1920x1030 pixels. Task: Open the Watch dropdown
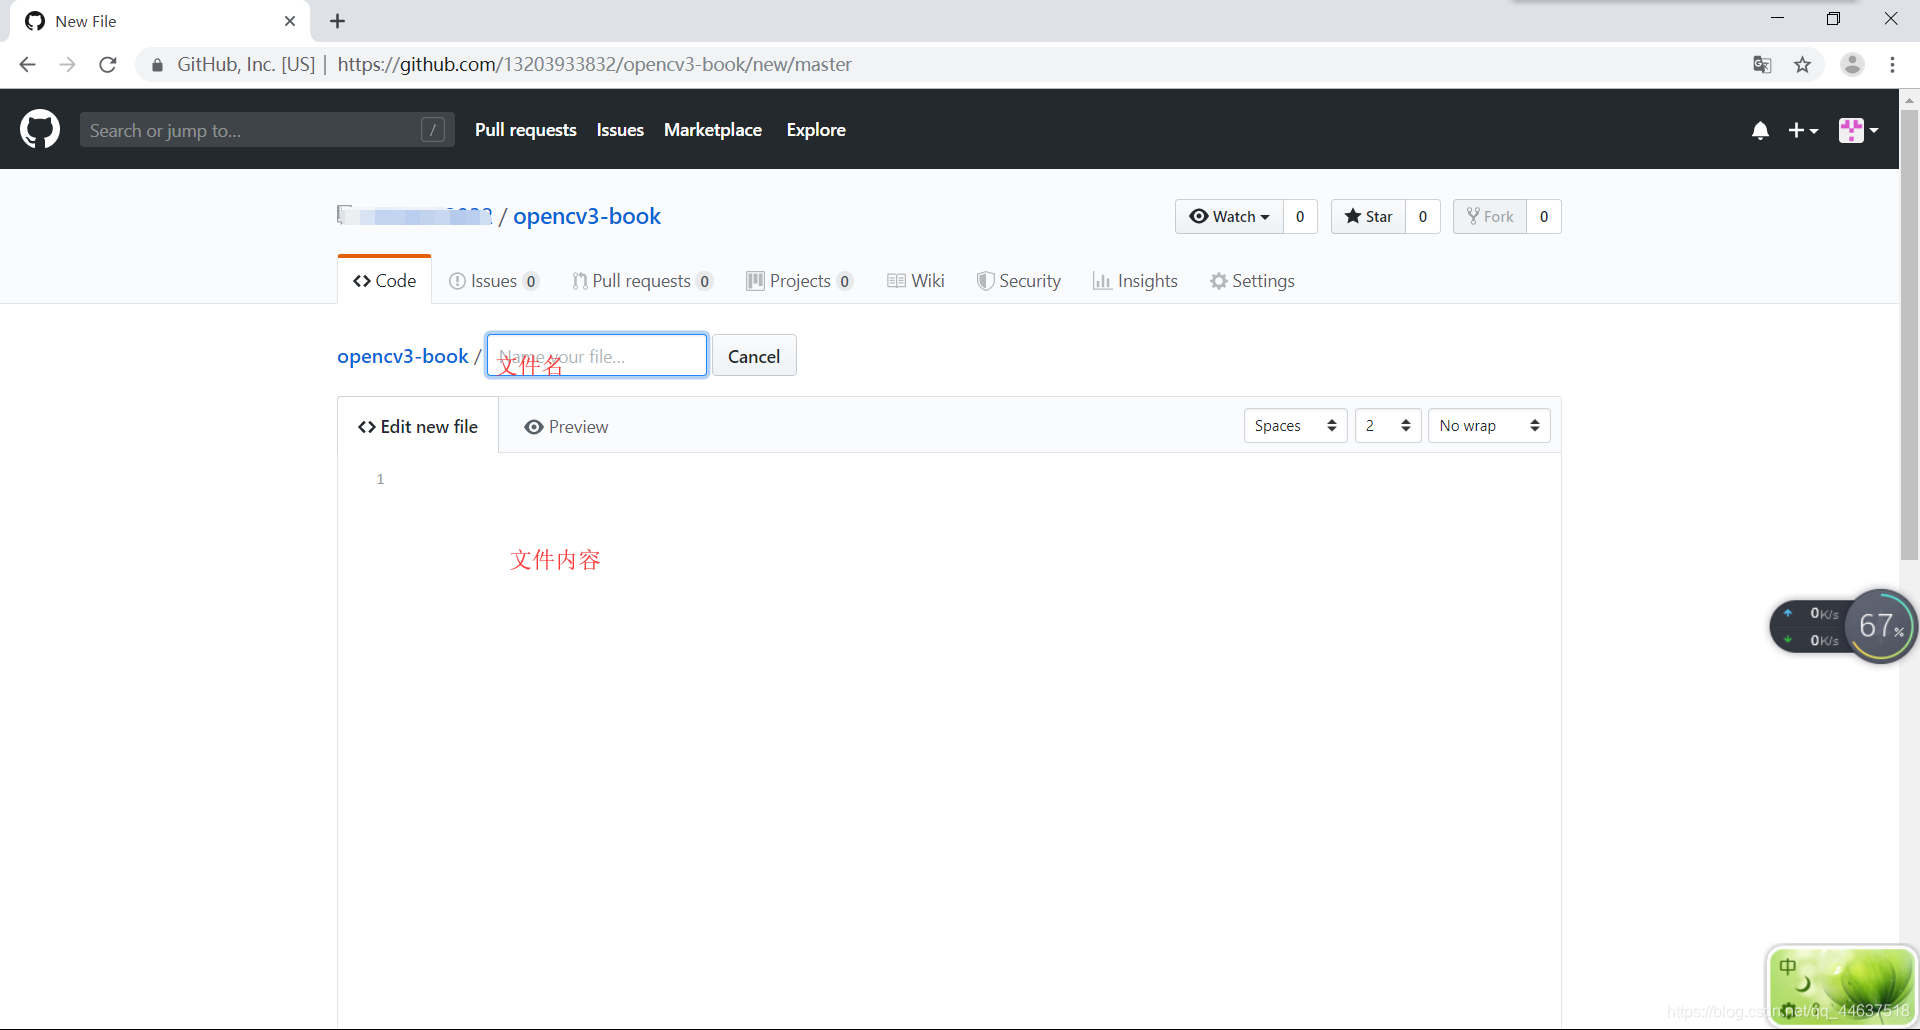pos(1229,216)
